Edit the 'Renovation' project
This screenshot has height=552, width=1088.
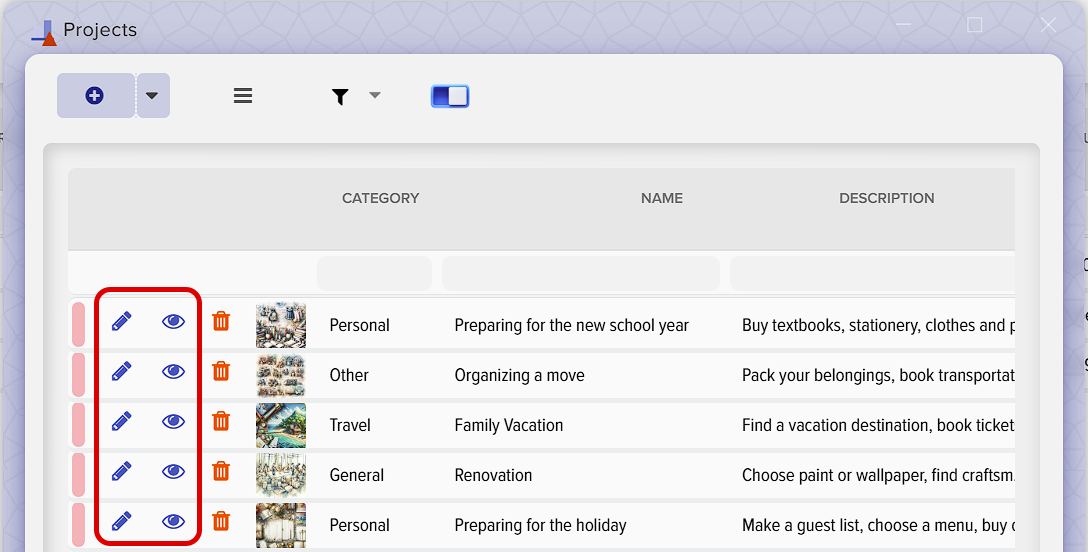click(x=121, y=472)
